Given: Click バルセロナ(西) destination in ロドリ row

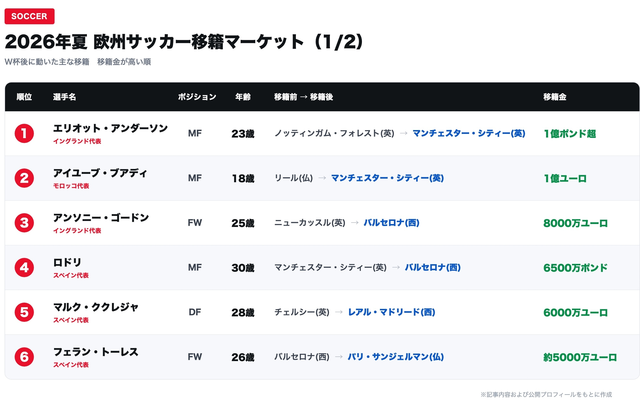Looking at the screenshot, I should [433, 267].
